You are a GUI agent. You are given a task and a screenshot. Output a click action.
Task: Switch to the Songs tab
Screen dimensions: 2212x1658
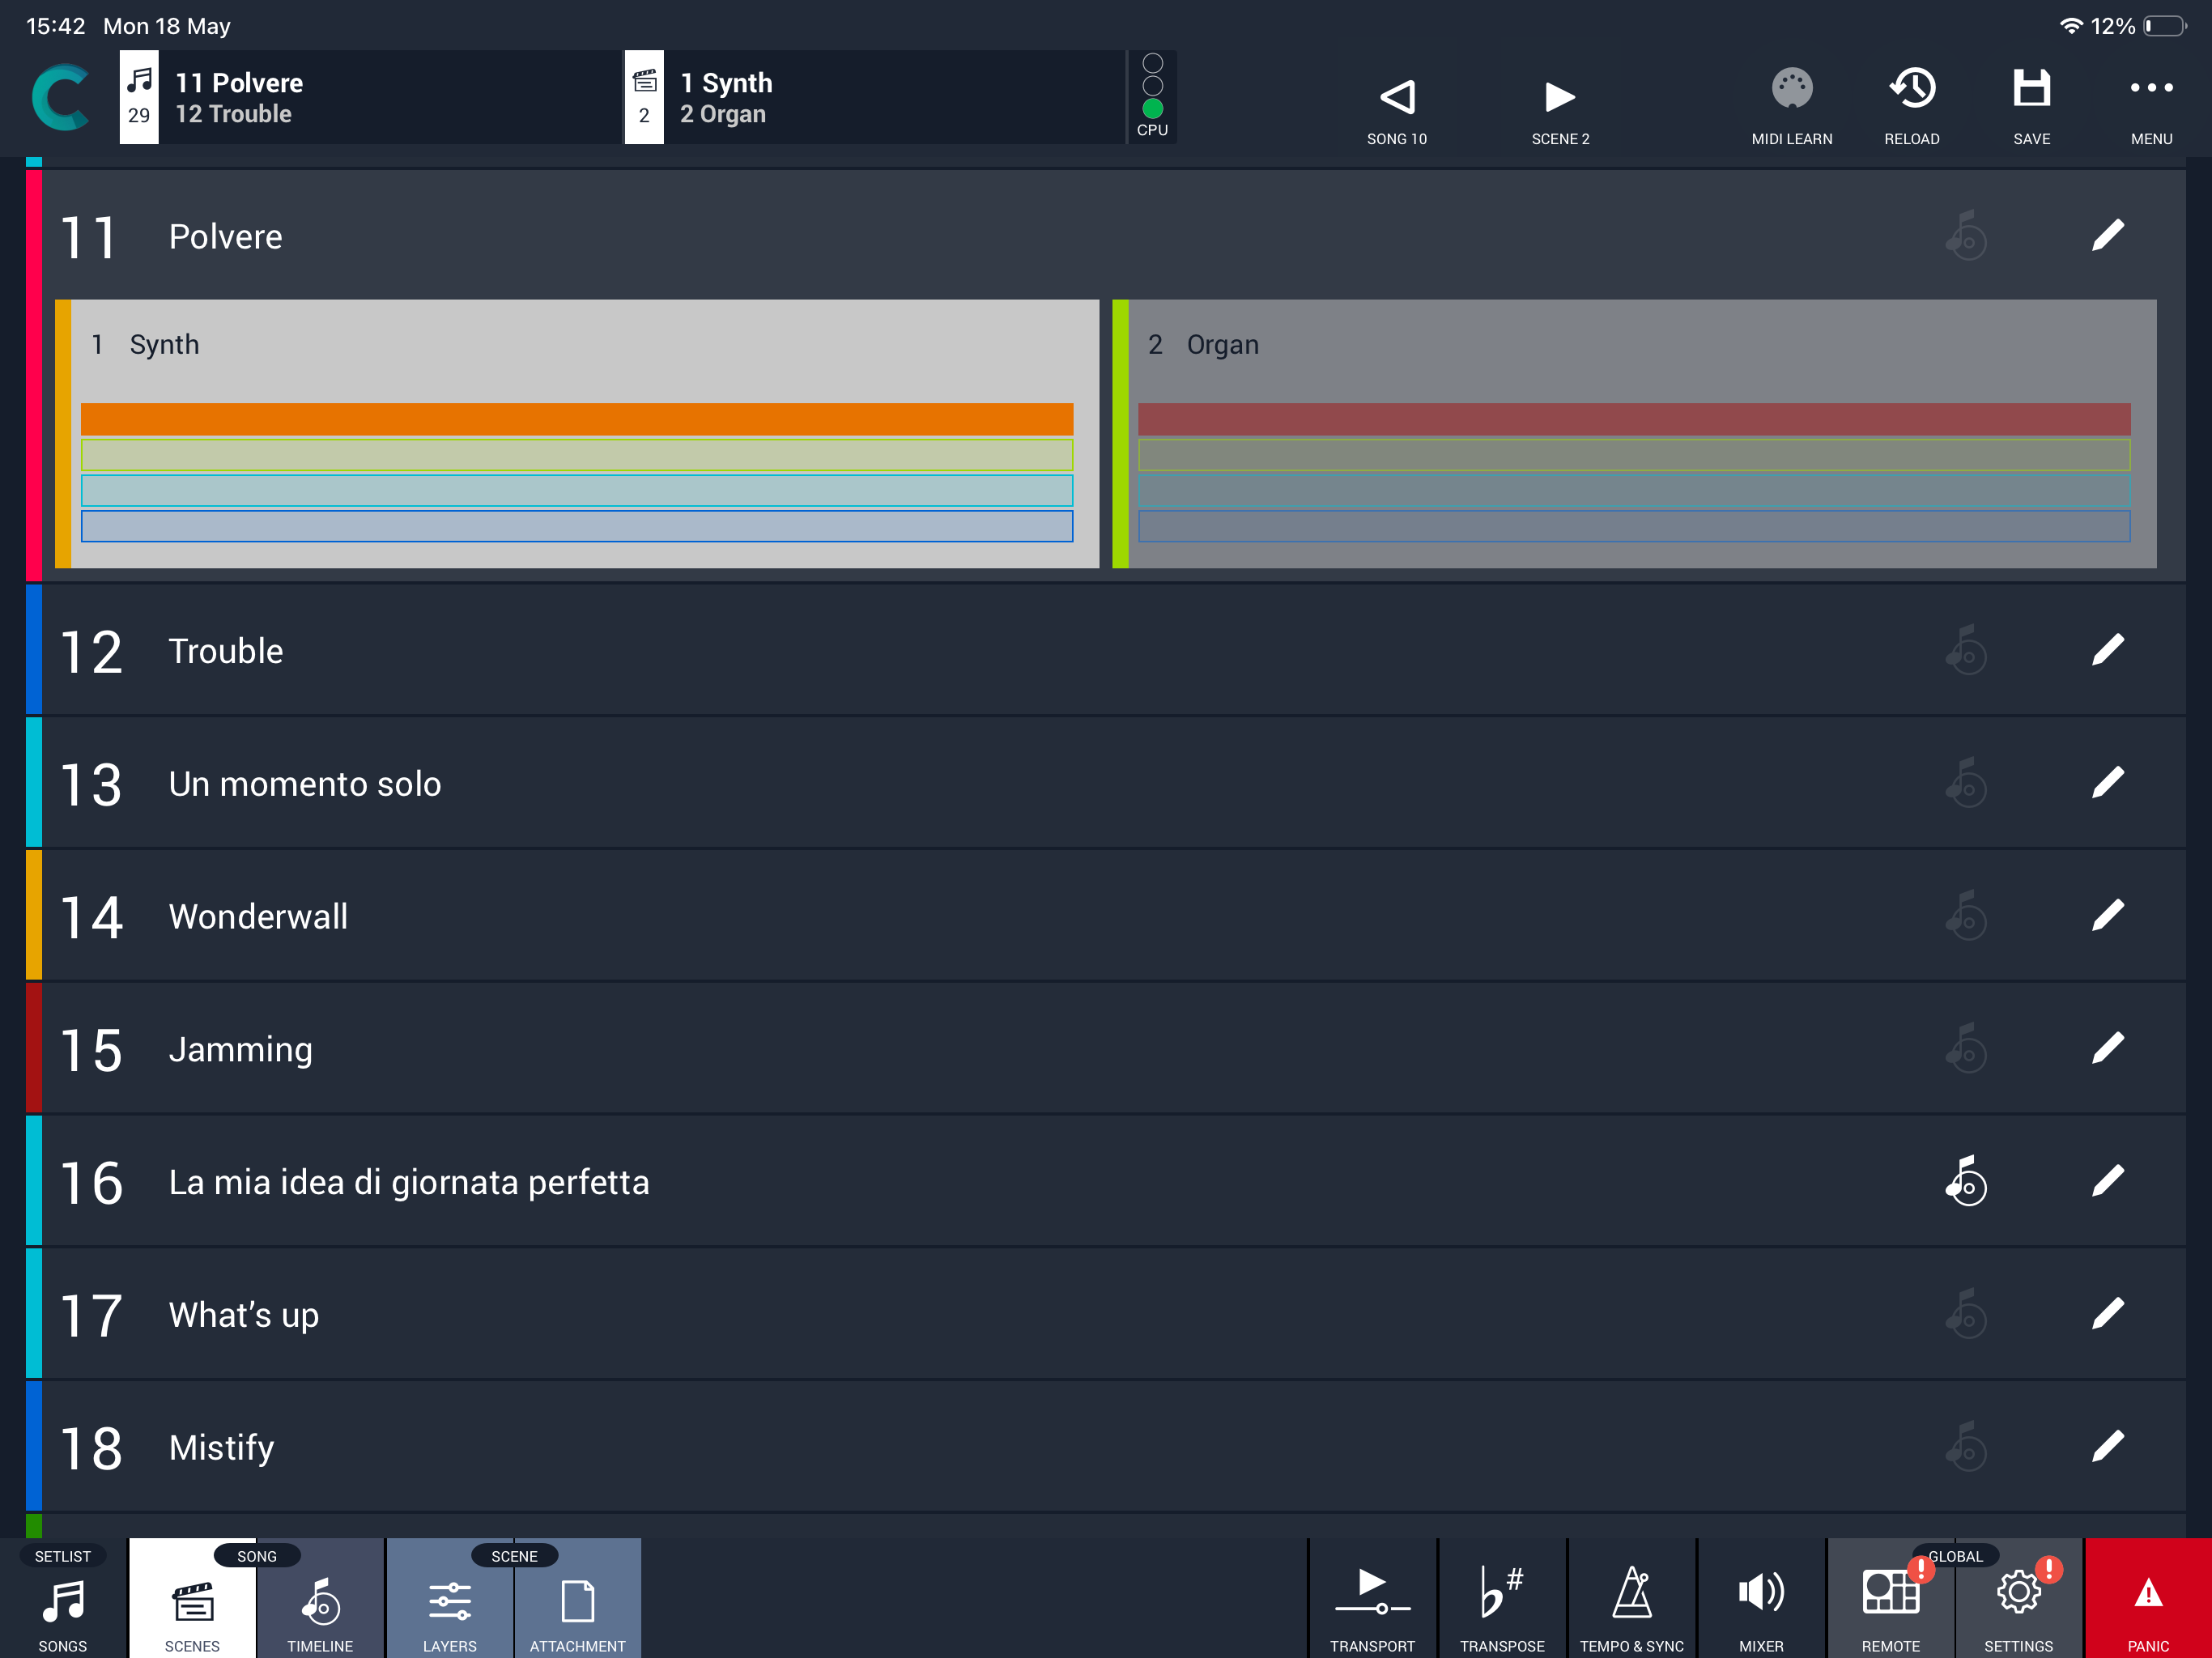63,1598
